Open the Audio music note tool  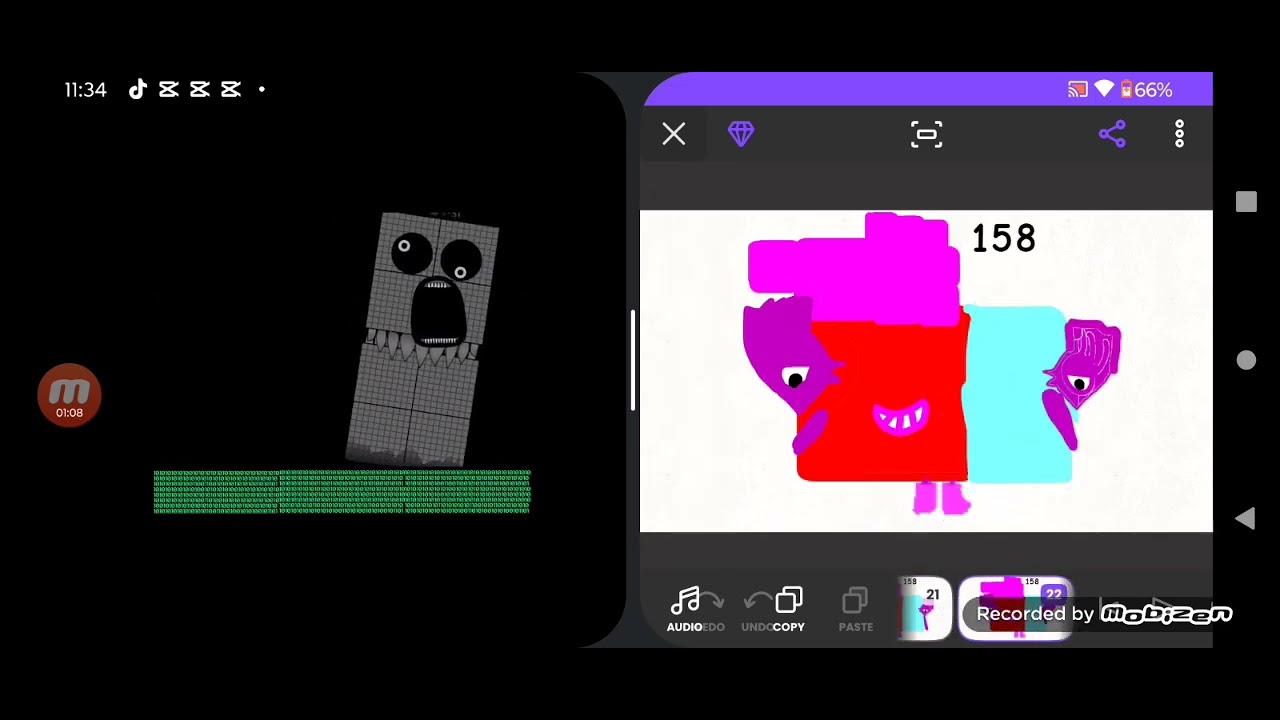[685, 609]
